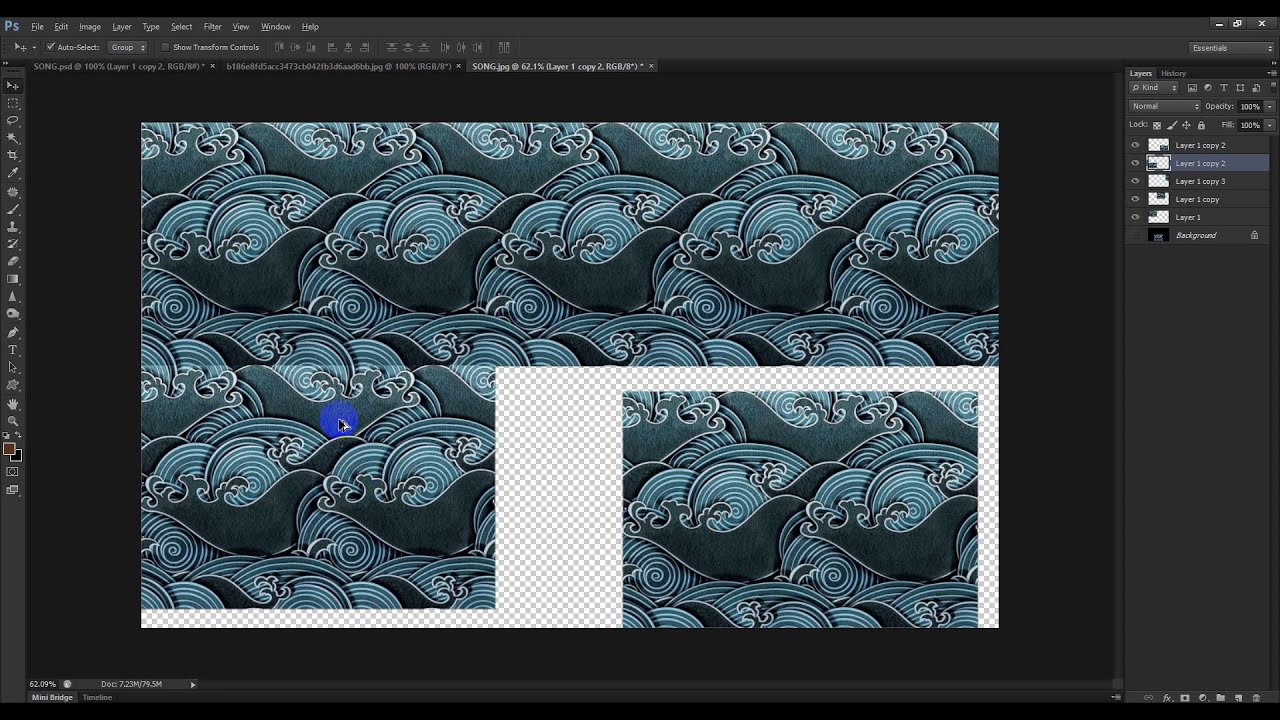Toggle the Auto-Select checkbox
1280x720 pixels.
point(50,47)
